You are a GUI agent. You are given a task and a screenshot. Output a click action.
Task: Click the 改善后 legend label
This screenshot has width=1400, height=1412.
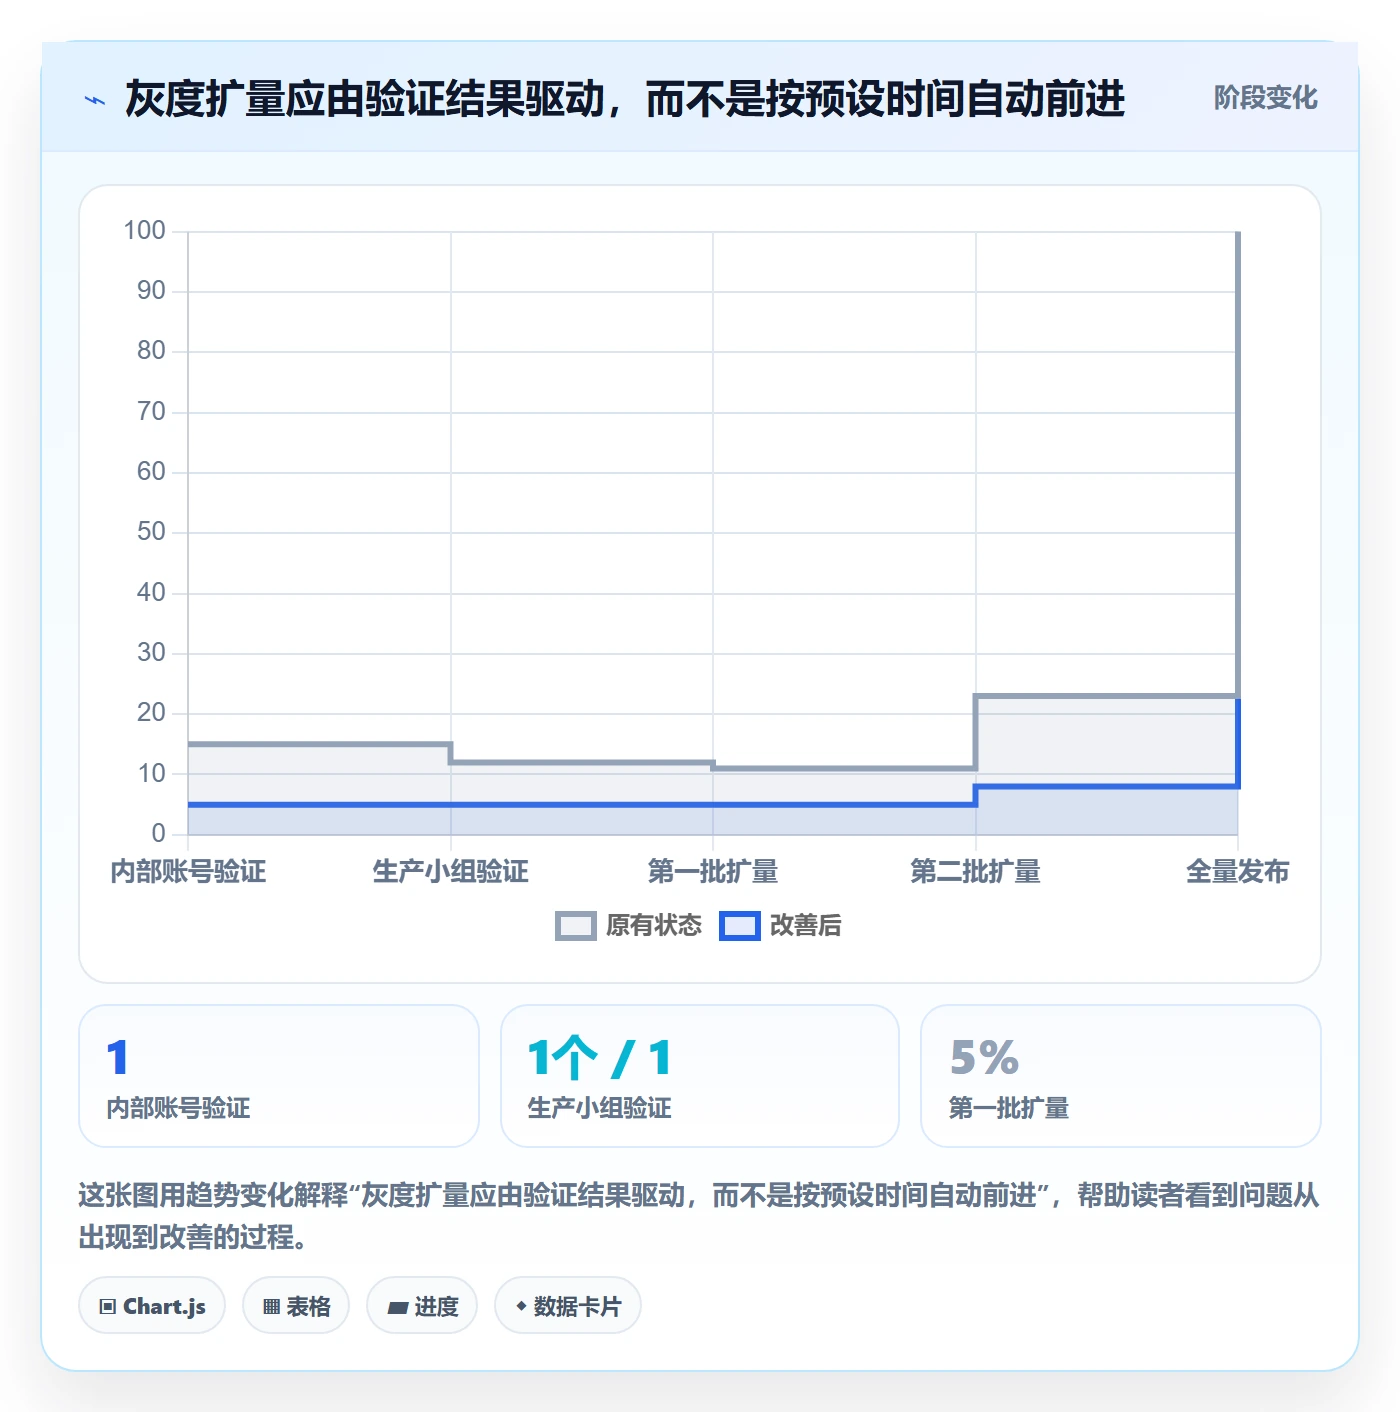[806, 926]
